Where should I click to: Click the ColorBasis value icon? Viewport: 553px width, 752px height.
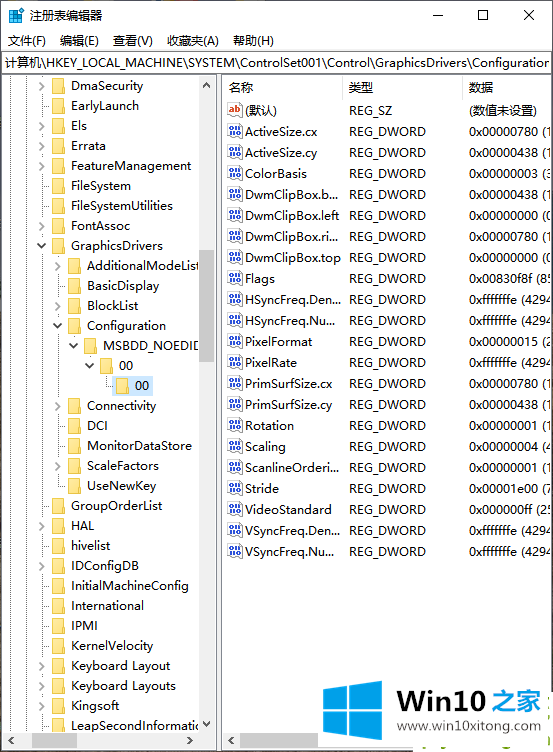click(235, 174)
